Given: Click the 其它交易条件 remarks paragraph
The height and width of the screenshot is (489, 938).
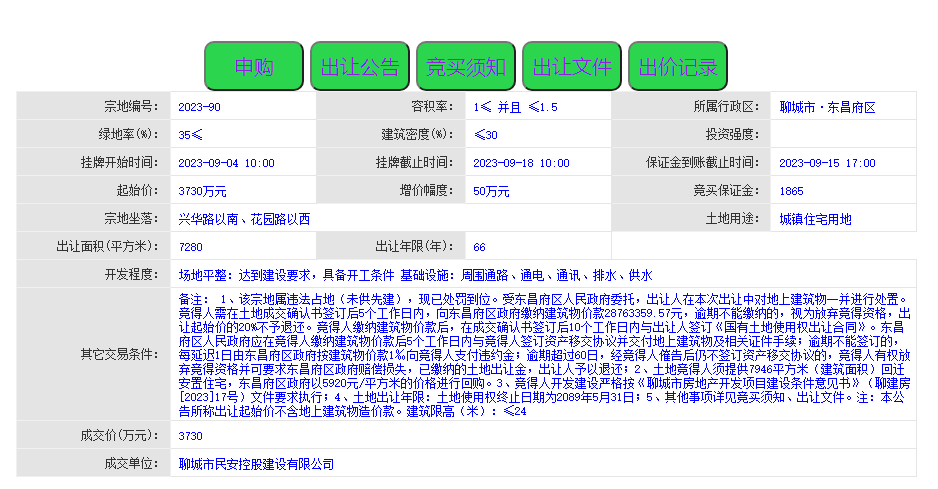Looking at the screenshot, I should [x=540, y=354].
